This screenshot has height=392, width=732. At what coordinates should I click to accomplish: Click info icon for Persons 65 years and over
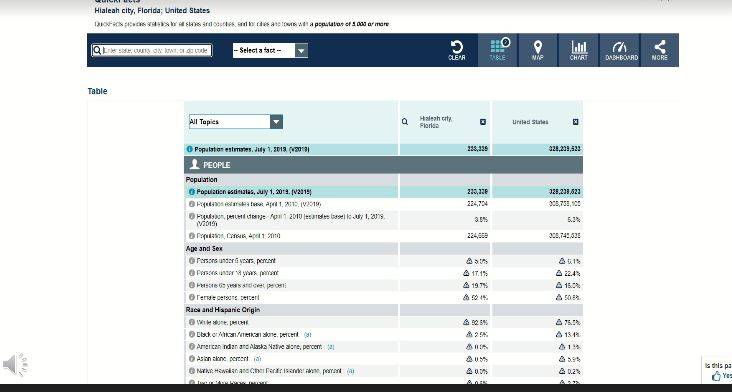coord(192,285)
